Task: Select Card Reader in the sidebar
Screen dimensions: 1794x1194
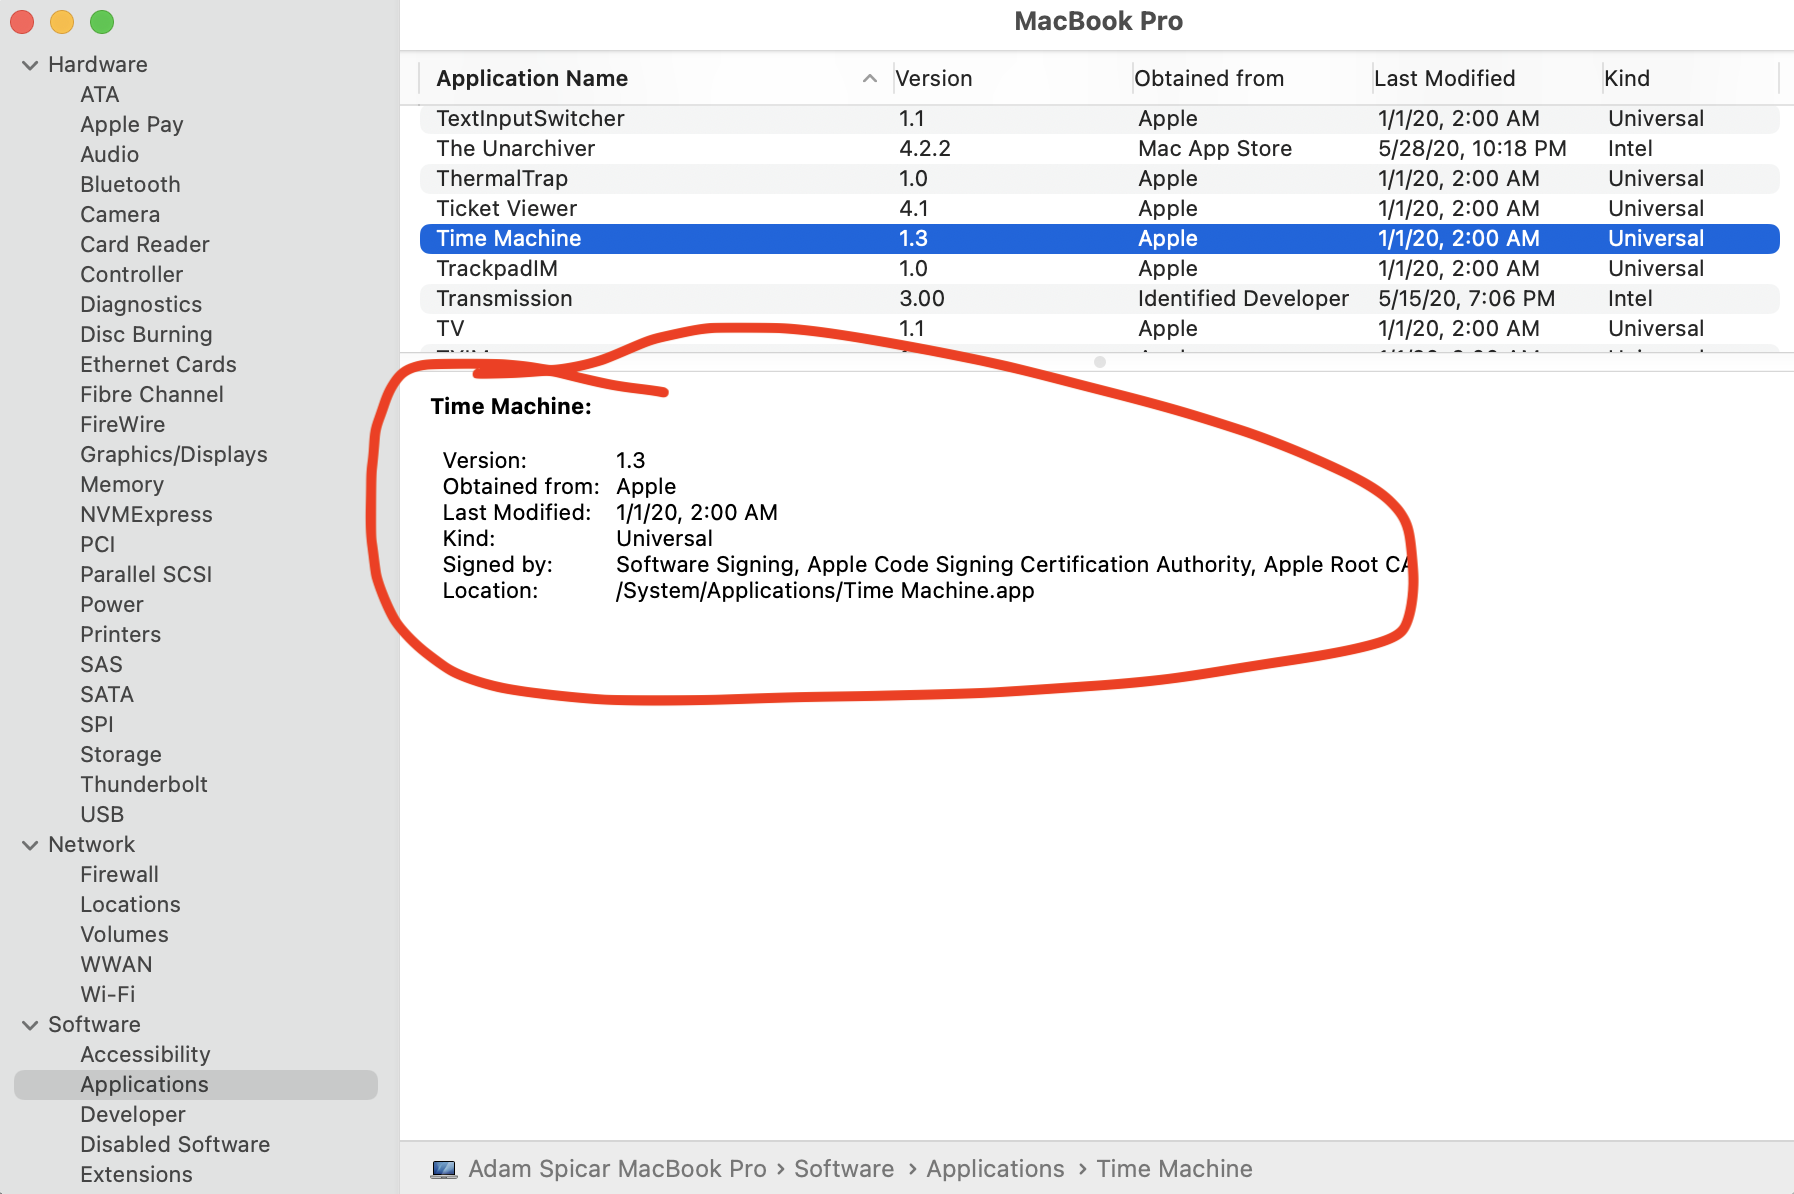Action: [145, 244]
